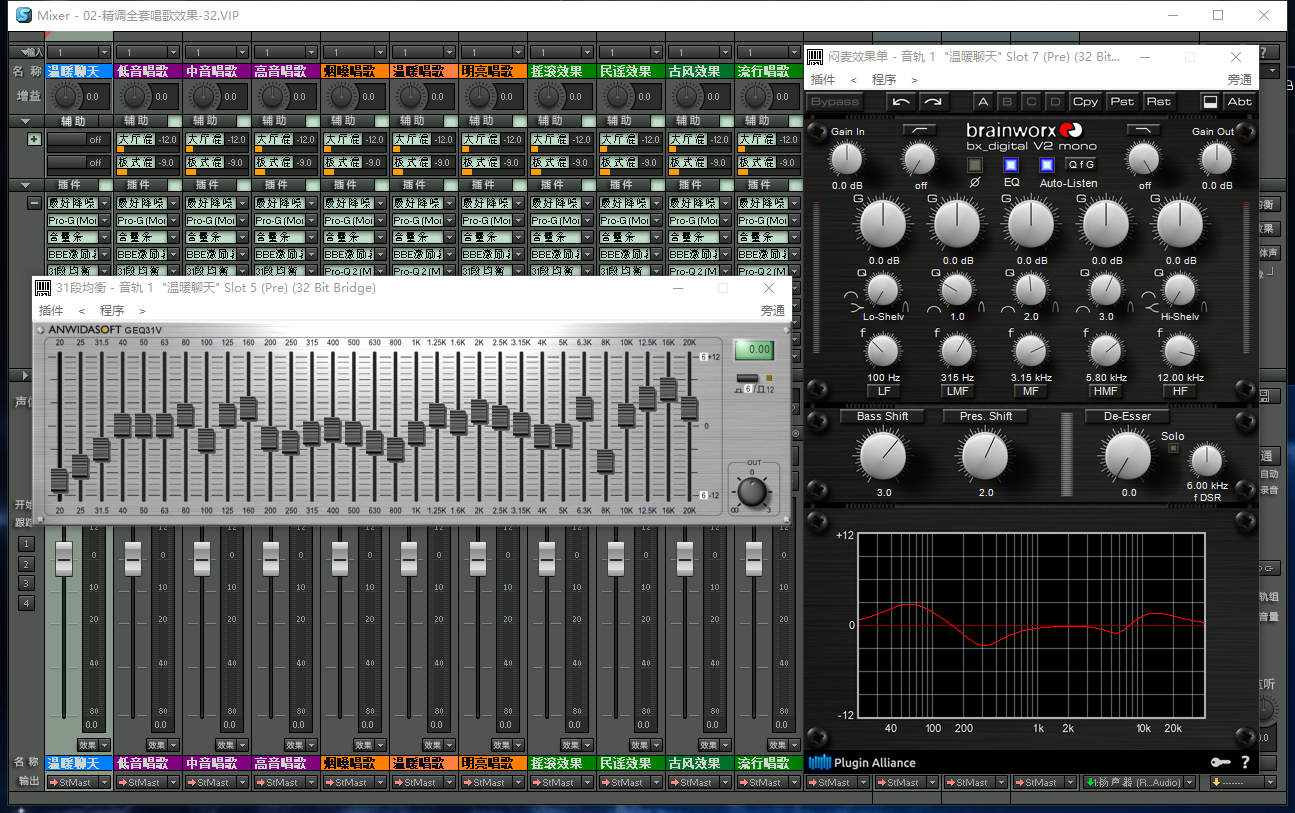Turn the Gain Out knob

1216,158
